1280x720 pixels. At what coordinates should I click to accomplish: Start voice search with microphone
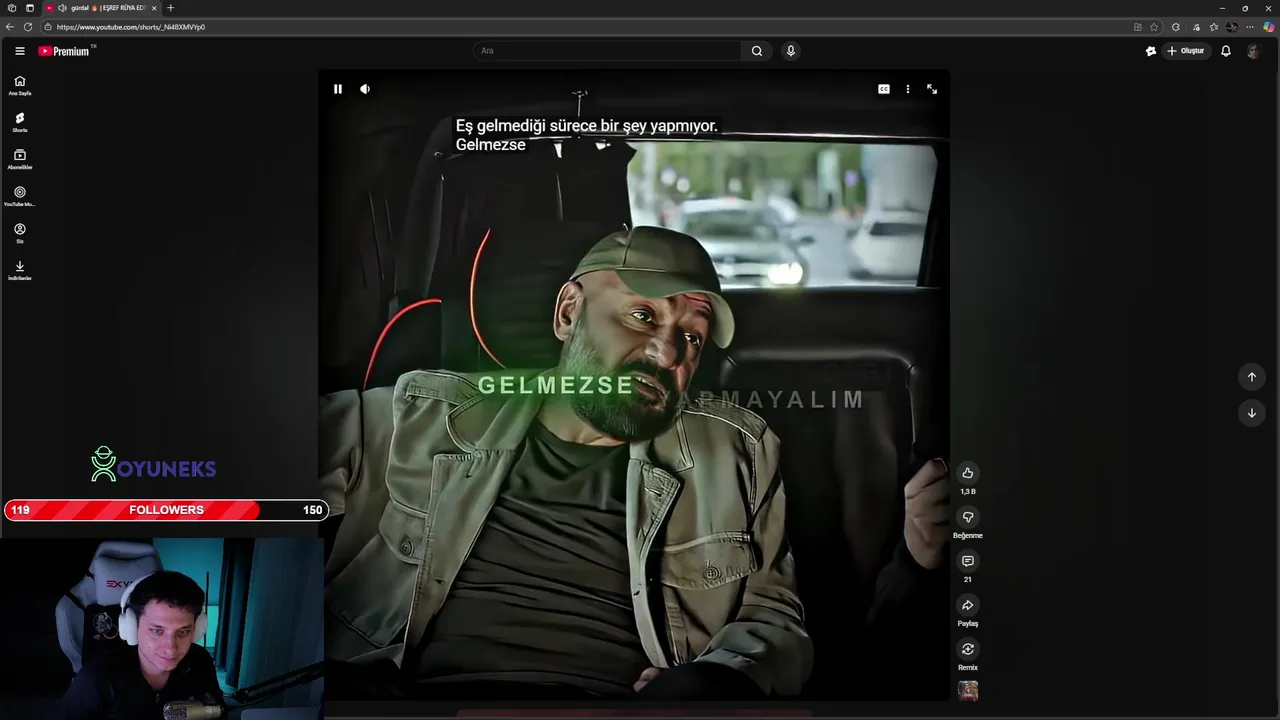tap(791, 51)
